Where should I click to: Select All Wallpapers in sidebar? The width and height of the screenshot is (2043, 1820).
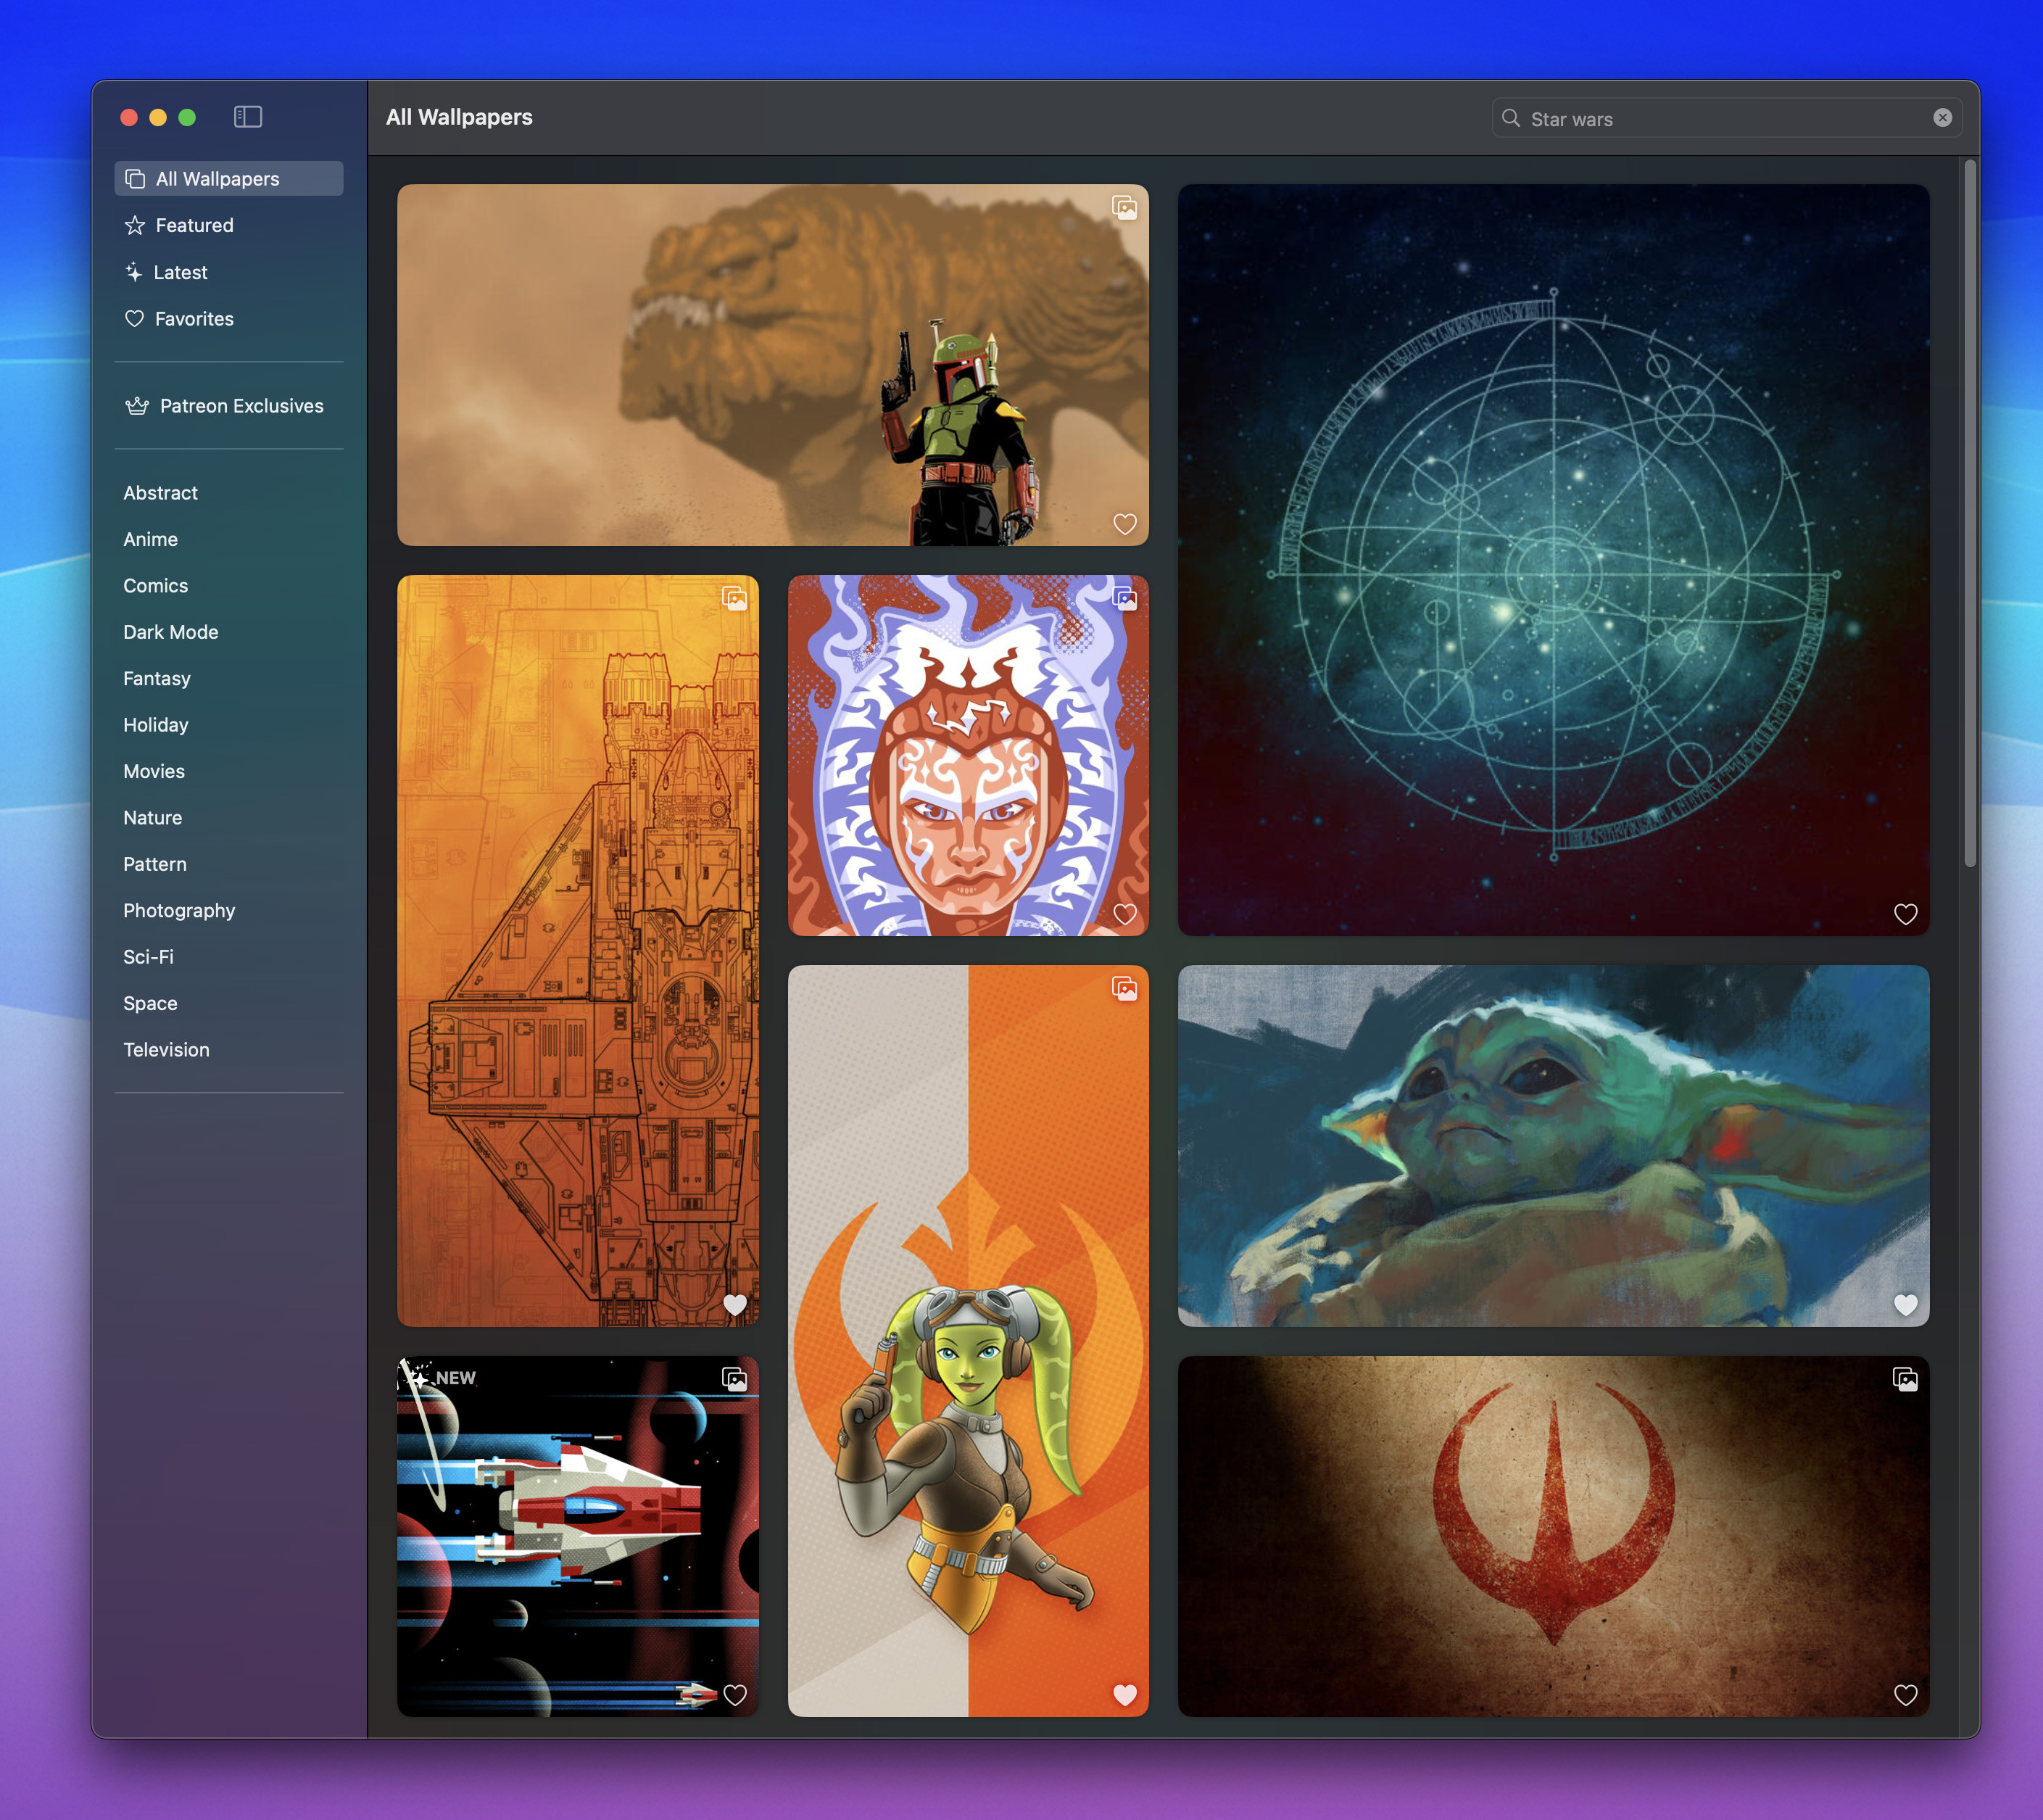(229, 179)
